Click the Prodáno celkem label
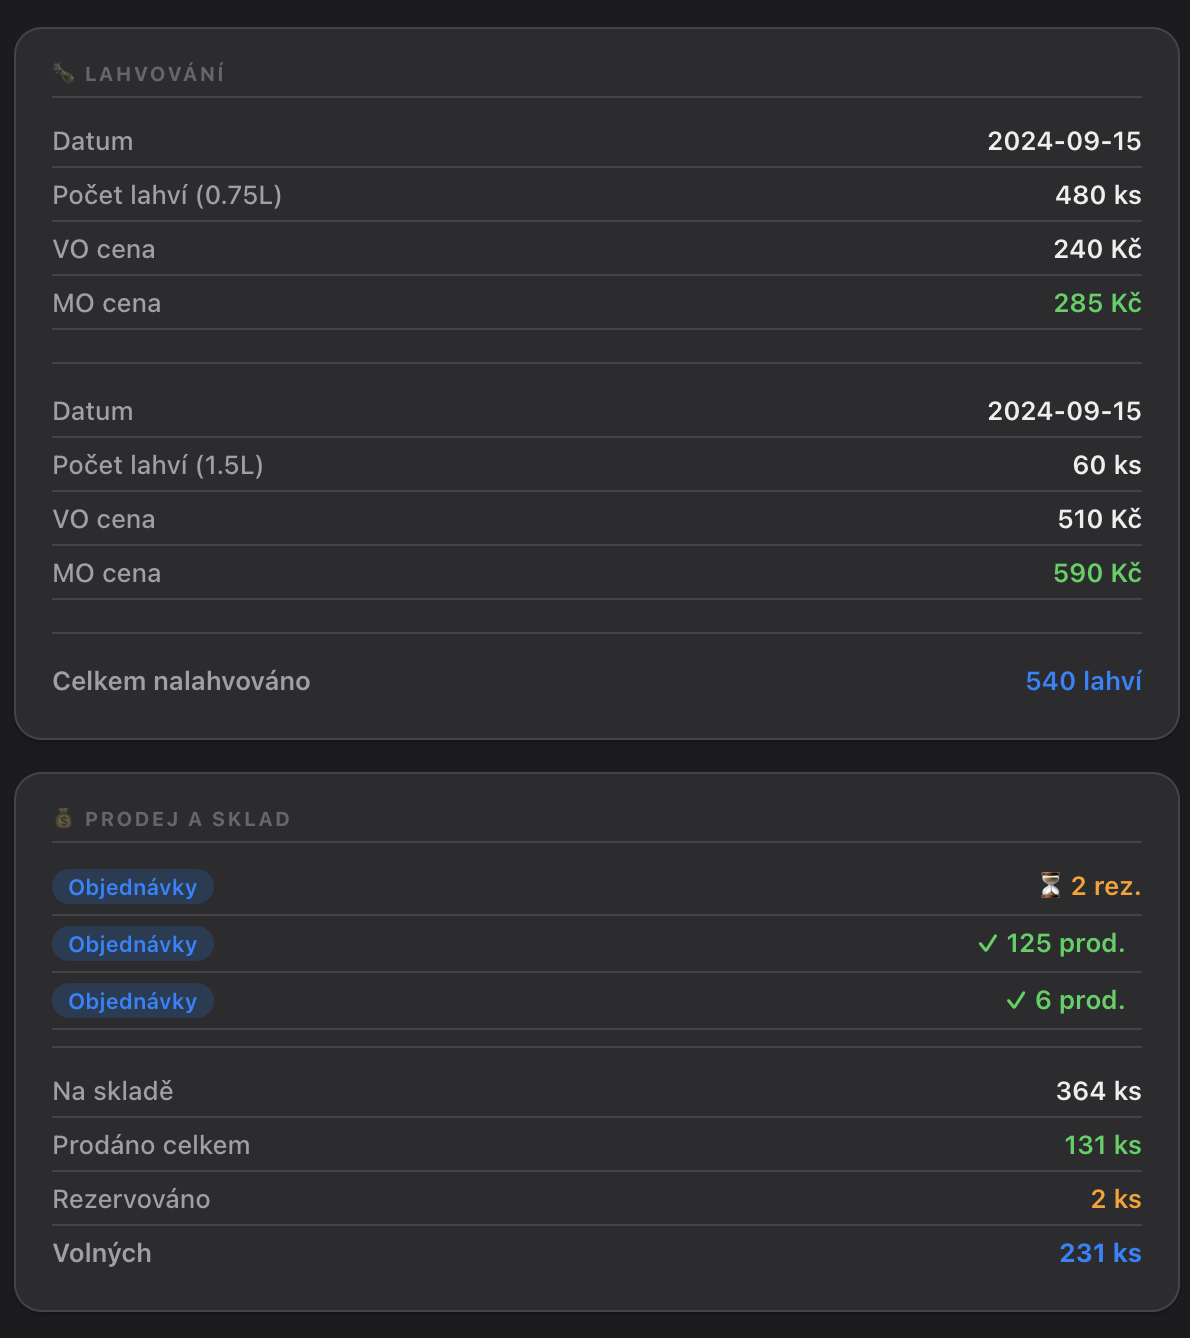This screenshot has width=1190, height=1338. tap(151, 1145)
